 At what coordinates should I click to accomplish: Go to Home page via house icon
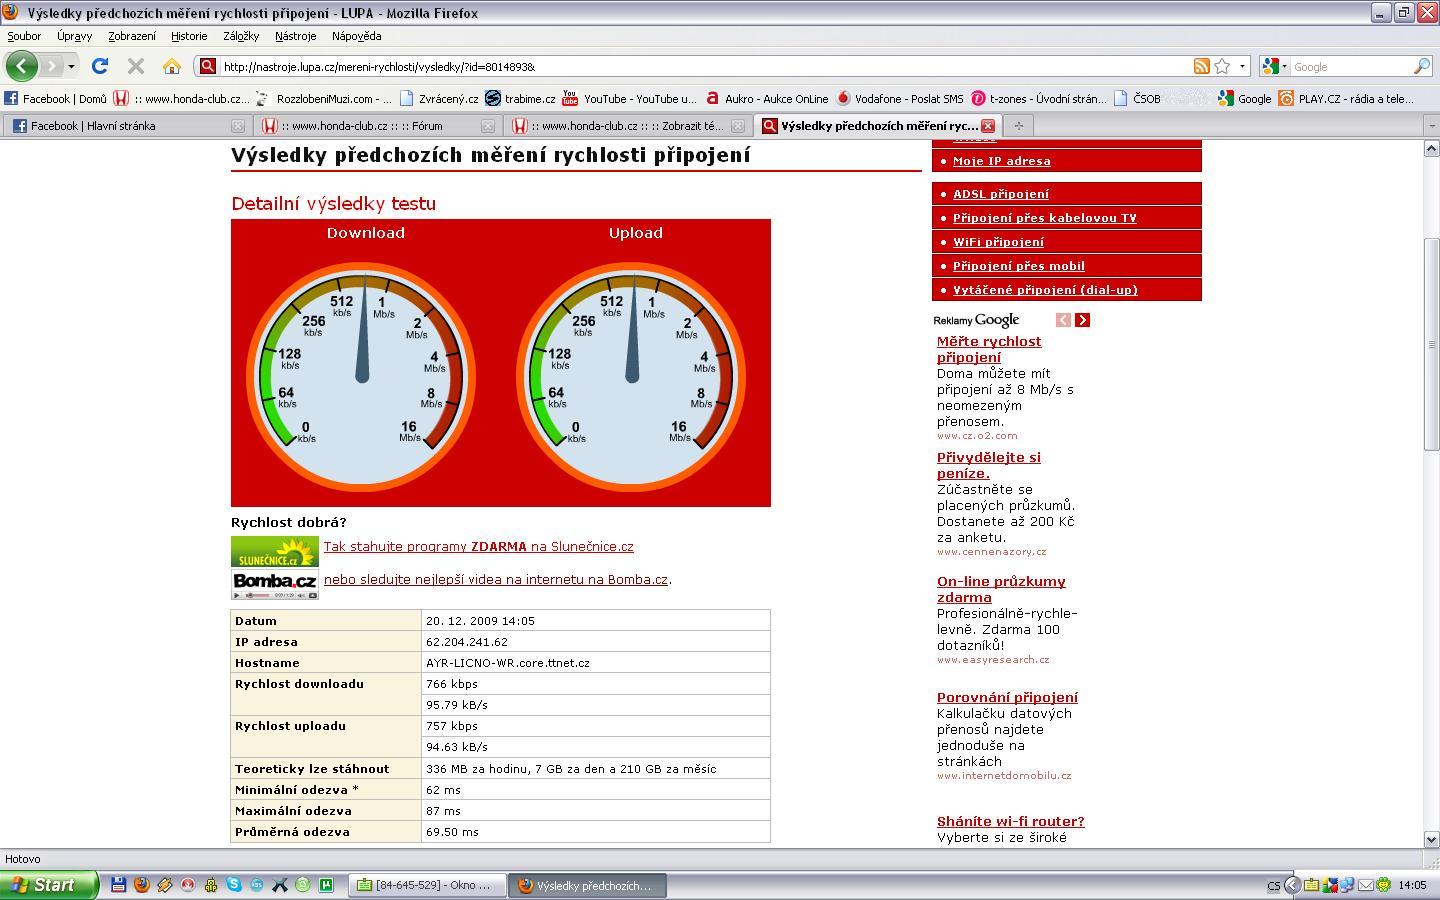(171, 66)
